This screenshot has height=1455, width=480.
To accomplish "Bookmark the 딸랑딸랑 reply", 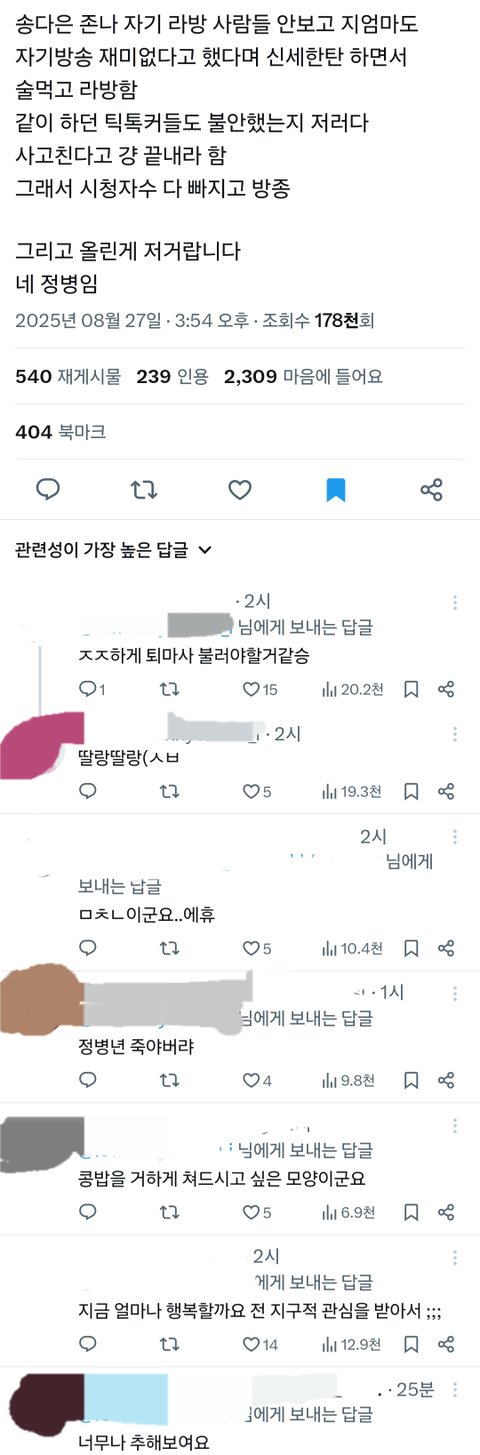I will (411, 791).
